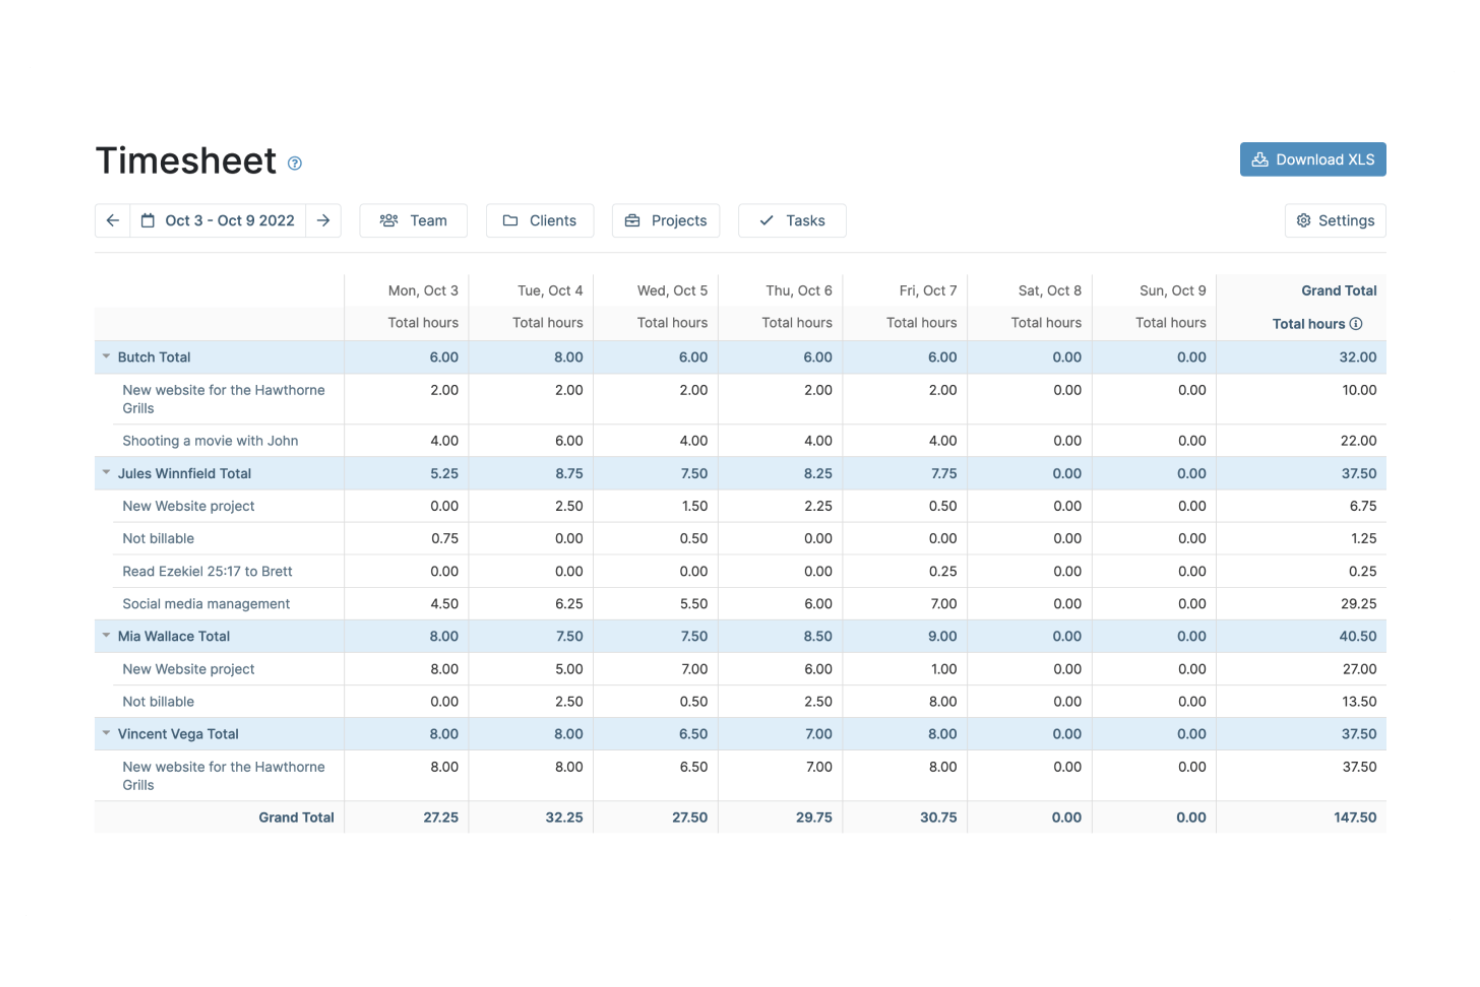Collapse the Vincent Vega Total section
The image size is (1480, 987).
(106, 733)
